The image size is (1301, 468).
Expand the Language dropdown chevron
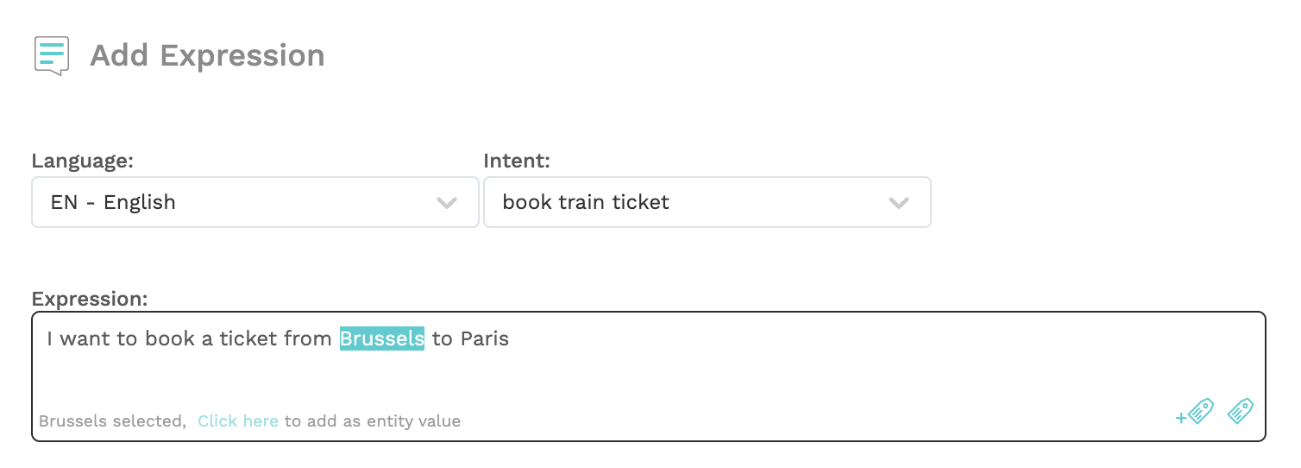[446, 203]
